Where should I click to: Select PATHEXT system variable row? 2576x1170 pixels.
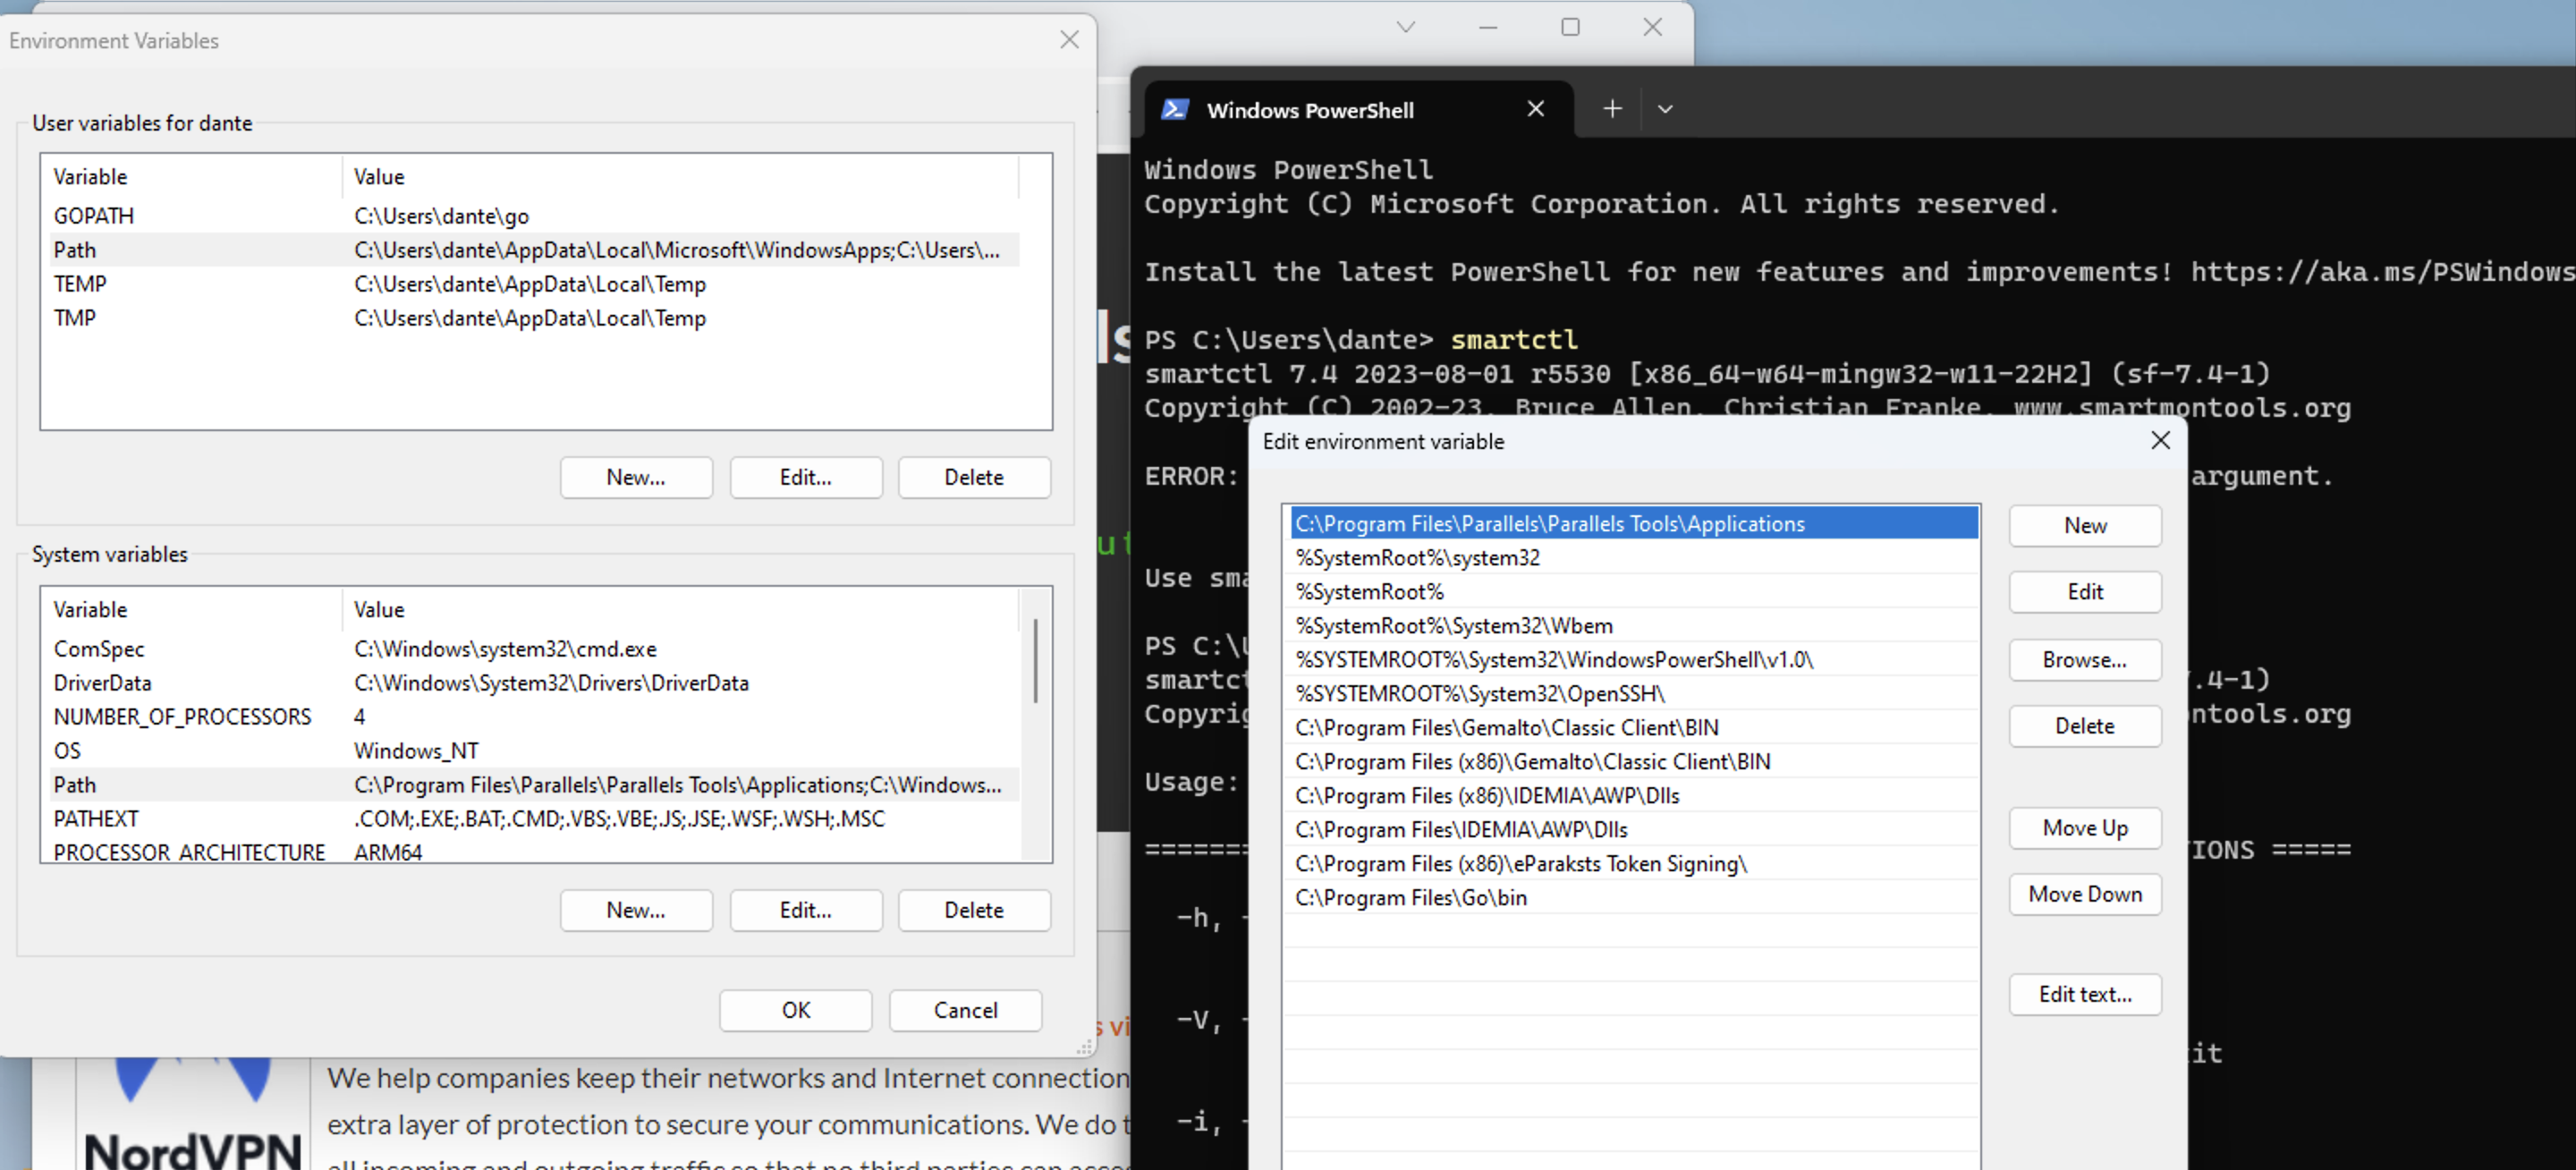pyautogui.click(x=534, y=818)
